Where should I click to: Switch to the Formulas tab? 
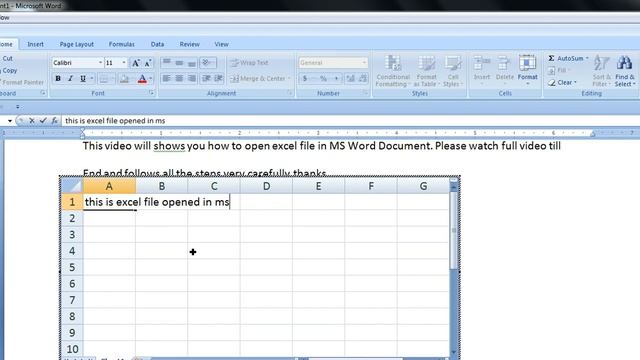[122, 44]
